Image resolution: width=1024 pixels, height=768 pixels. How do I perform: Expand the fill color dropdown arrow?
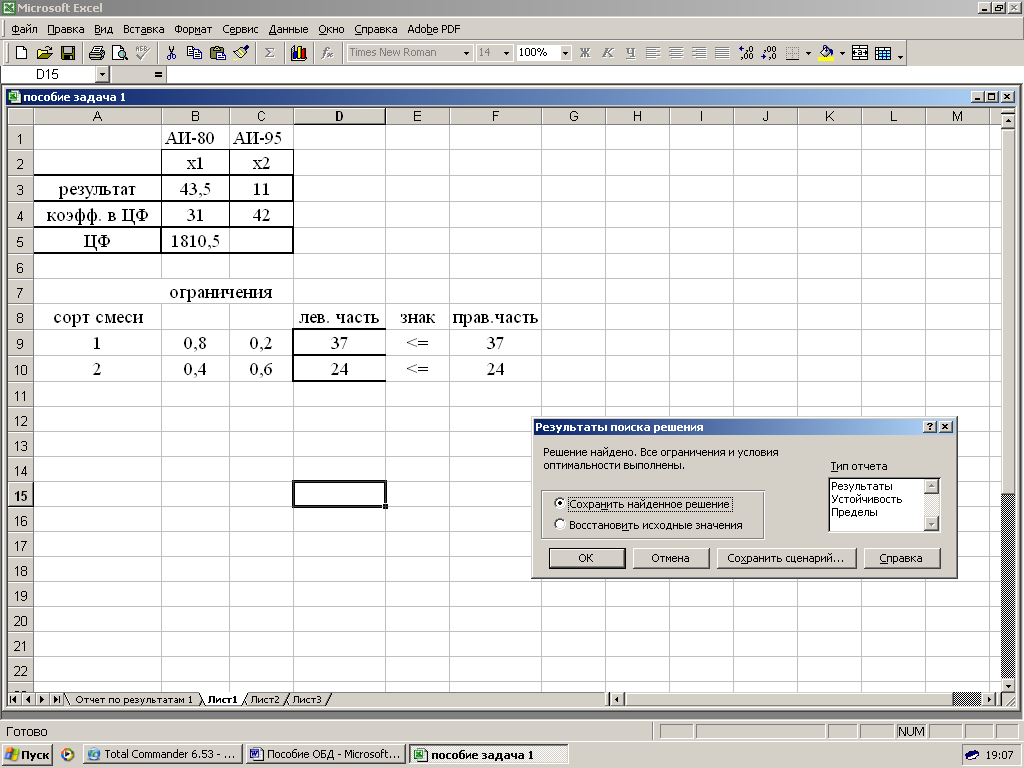[x=842, y=53]
